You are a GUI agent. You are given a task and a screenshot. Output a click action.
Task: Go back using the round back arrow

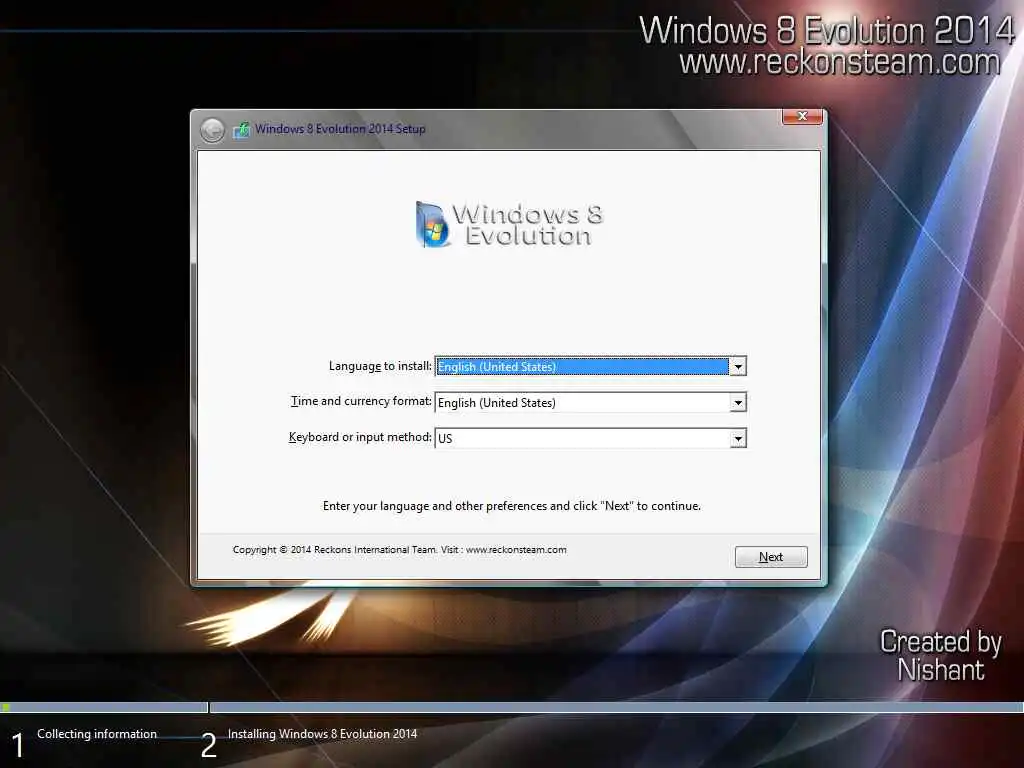click(x=212, y=130)
